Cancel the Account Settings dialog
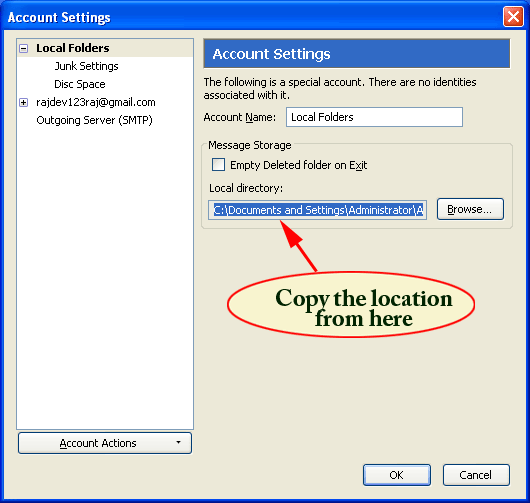Screen dimensions: 530x503 coord(476,475)
